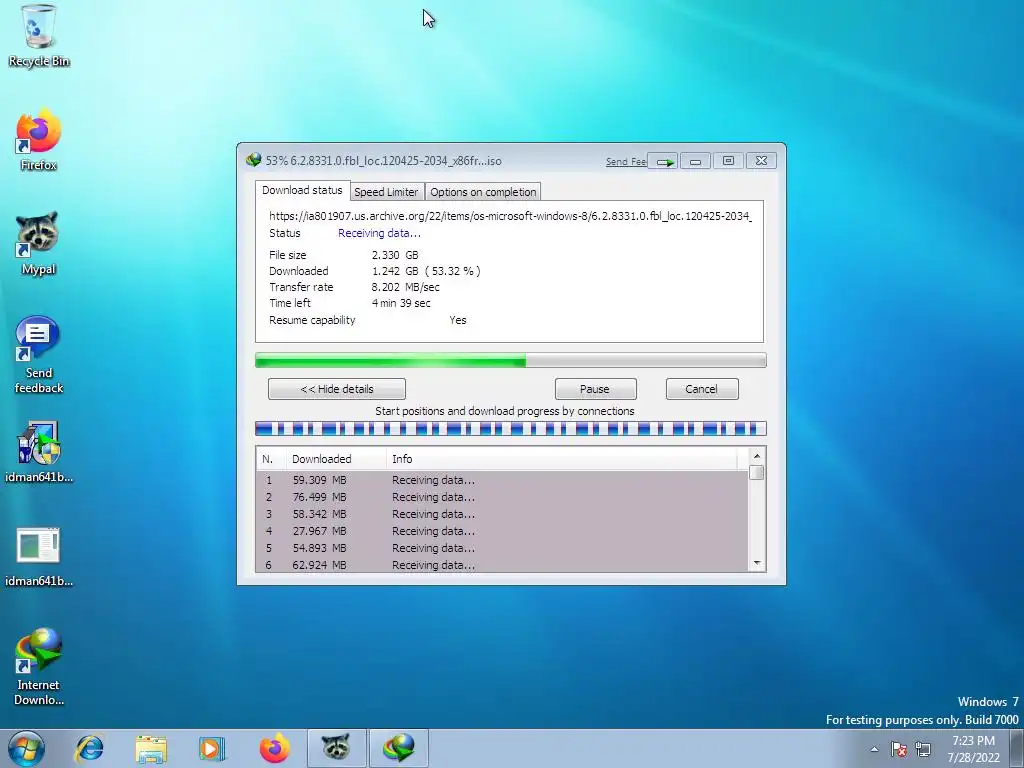This screenshot has height=768, width=1024.
Task: Sort by the Downloaded column header
Action: point(336,459)
